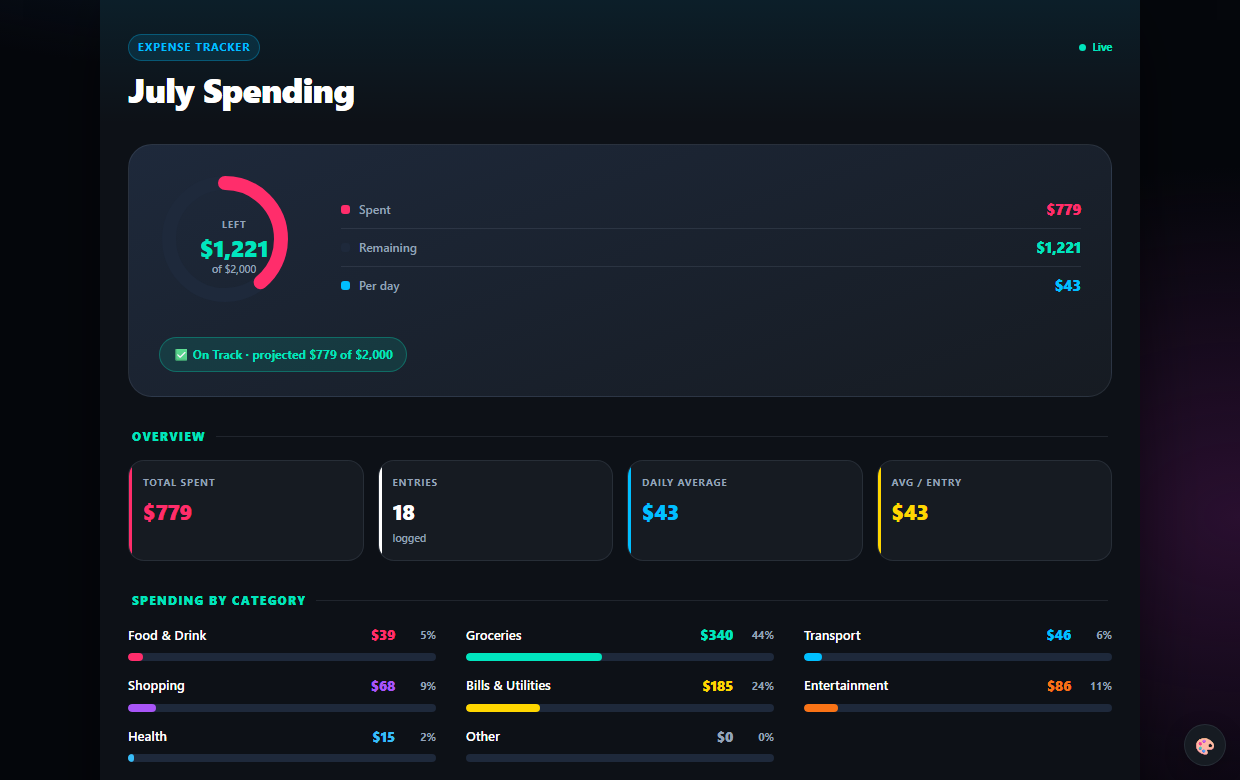This screenshot has height=780, width=1240.
Task: Click the $15 Health amount
Action: click(x=384, y=737)
